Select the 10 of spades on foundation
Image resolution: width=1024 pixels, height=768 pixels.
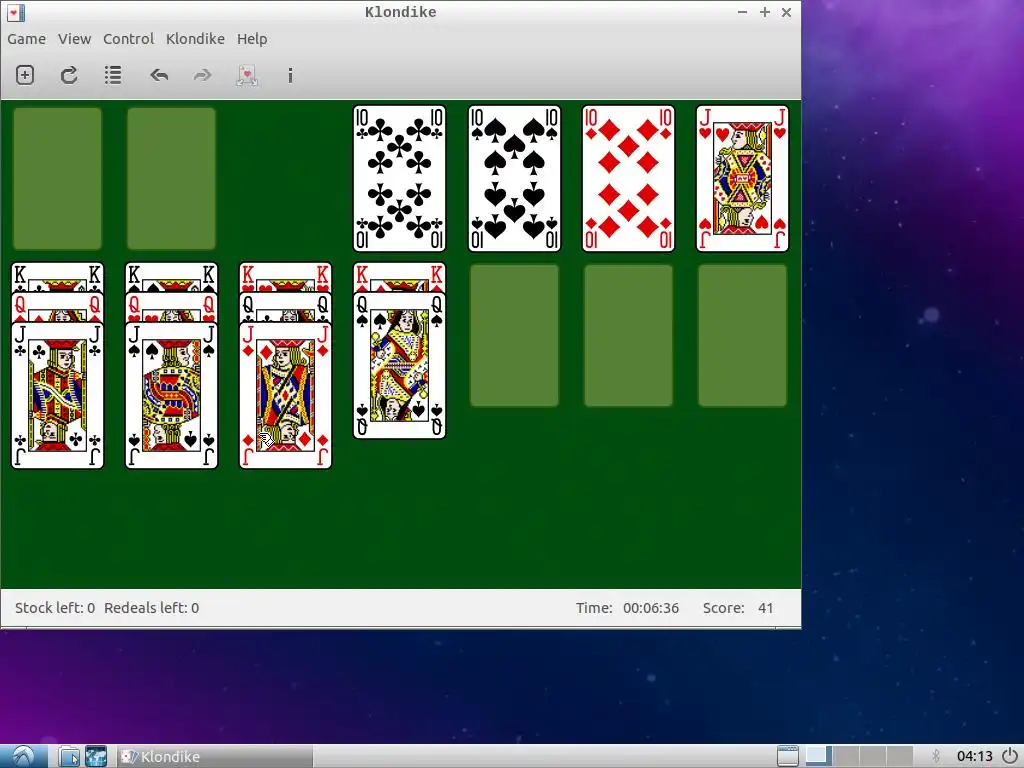click(514, 178)
